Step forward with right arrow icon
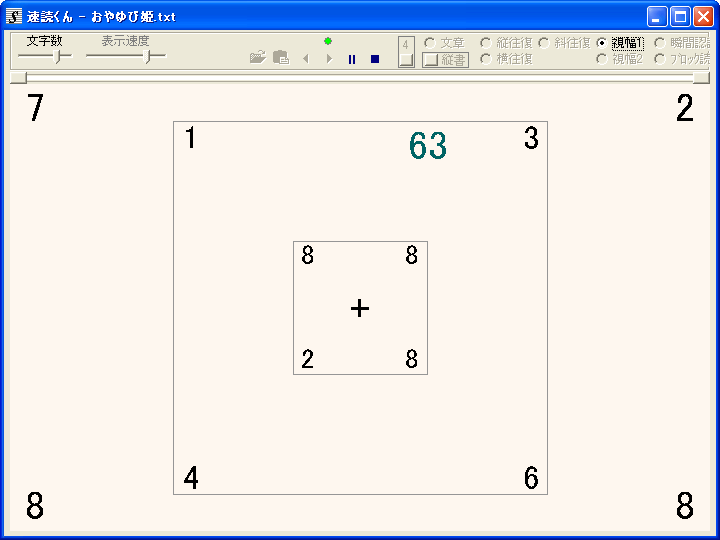Image resolution: width=720 pixels, height=540 pixels. point(329,59)
